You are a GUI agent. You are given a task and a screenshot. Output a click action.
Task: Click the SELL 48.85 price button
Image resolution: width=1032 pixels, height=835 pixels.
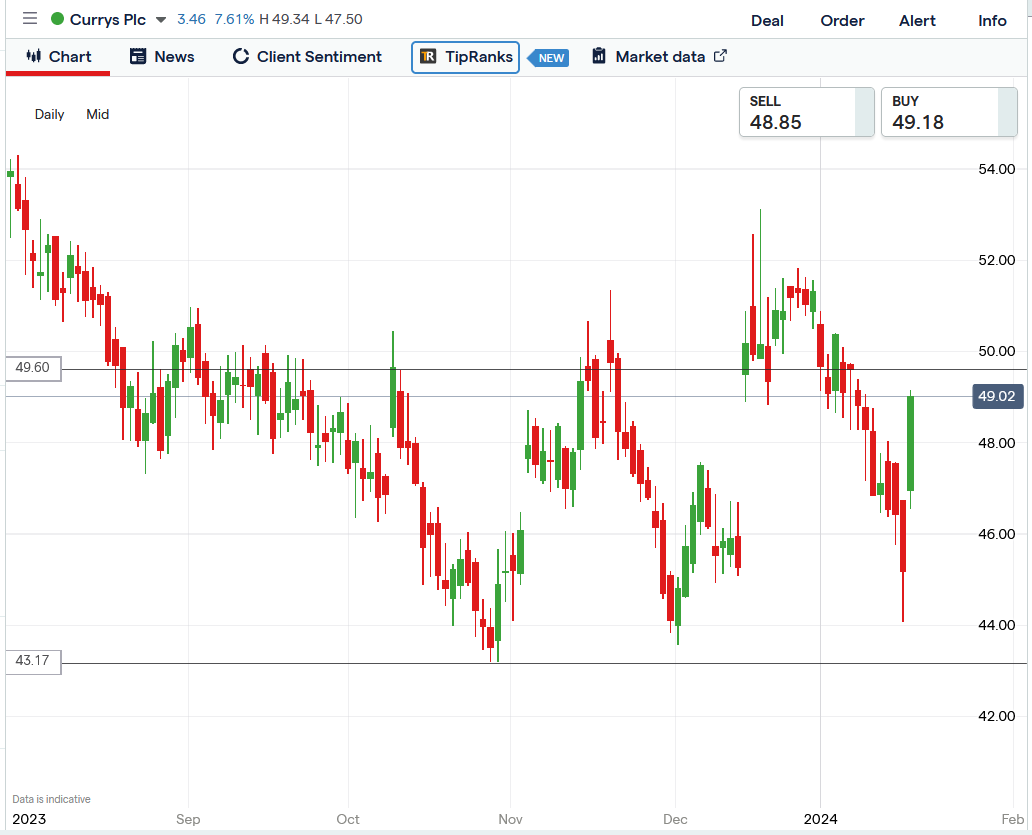point(806,112)
